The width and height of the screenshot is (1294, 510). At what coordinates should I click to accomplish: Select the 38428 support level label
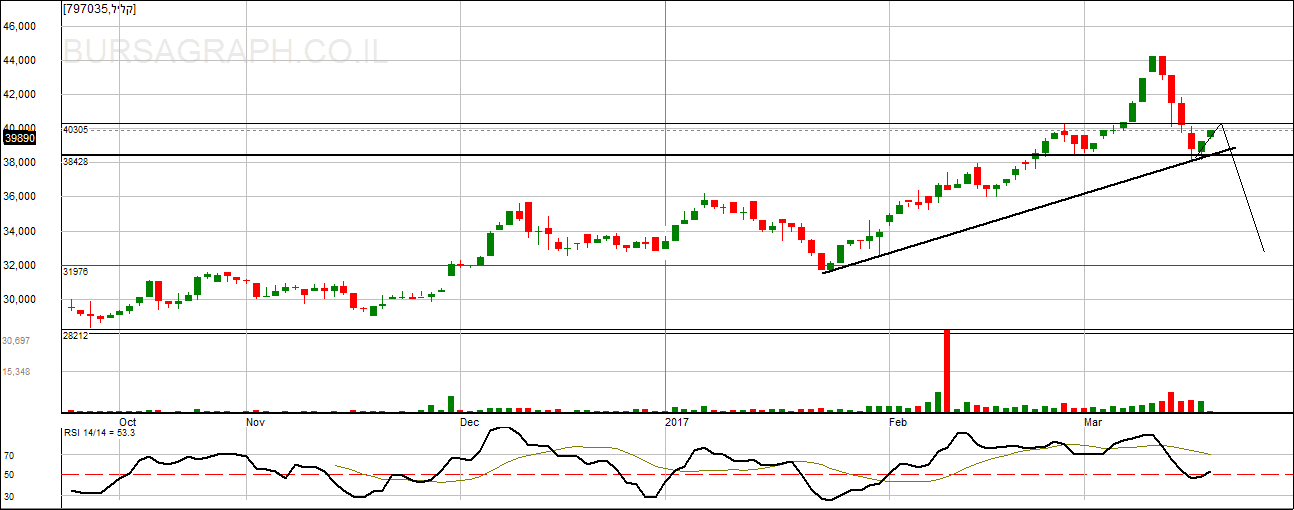point(75,161)
